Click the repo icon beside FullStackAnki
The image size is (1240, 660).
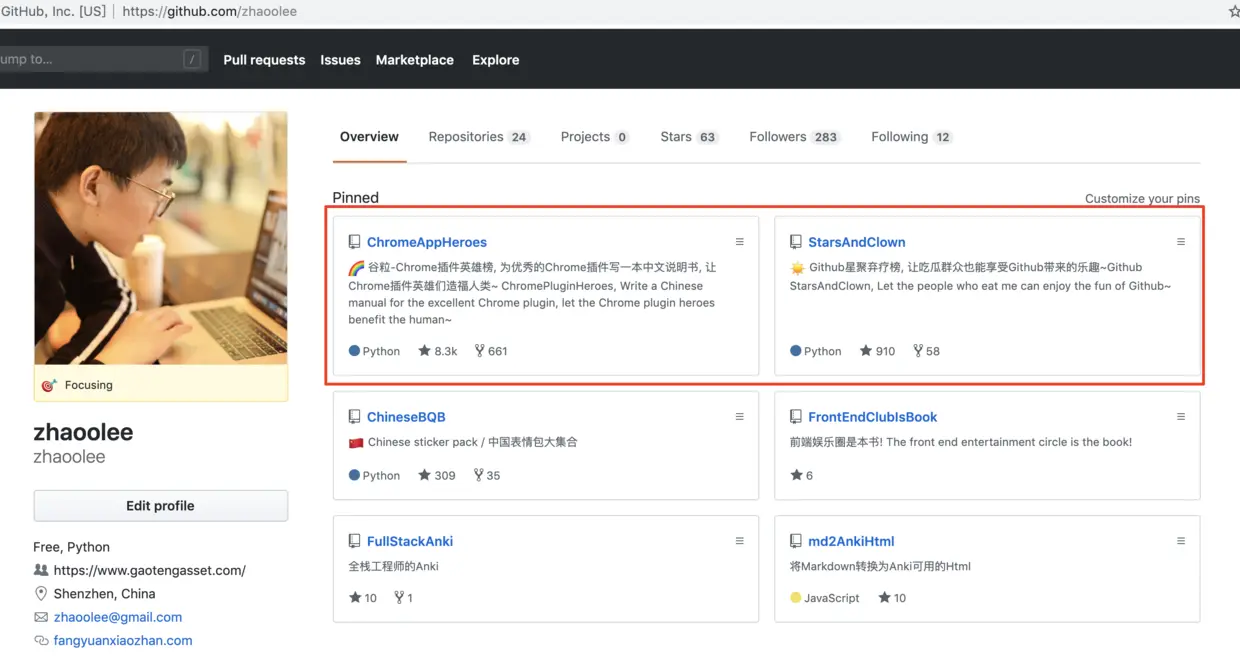pos(354,541)
